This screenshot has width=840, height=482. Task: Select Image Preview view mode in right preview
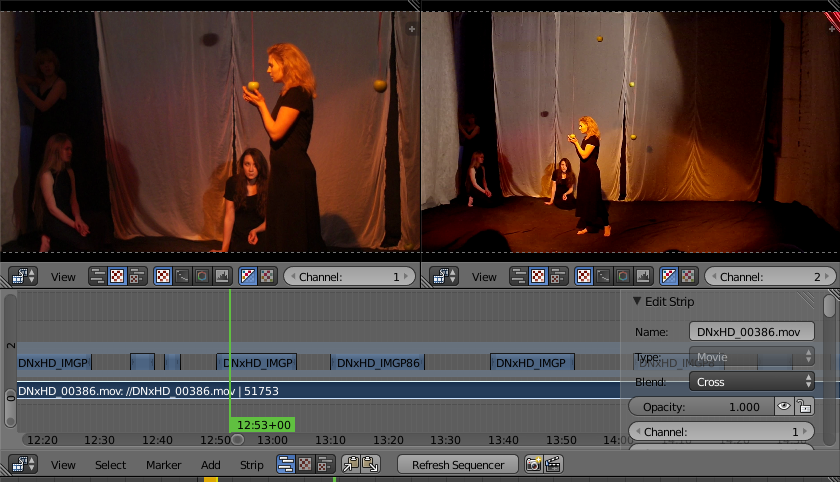pos(538,276)
